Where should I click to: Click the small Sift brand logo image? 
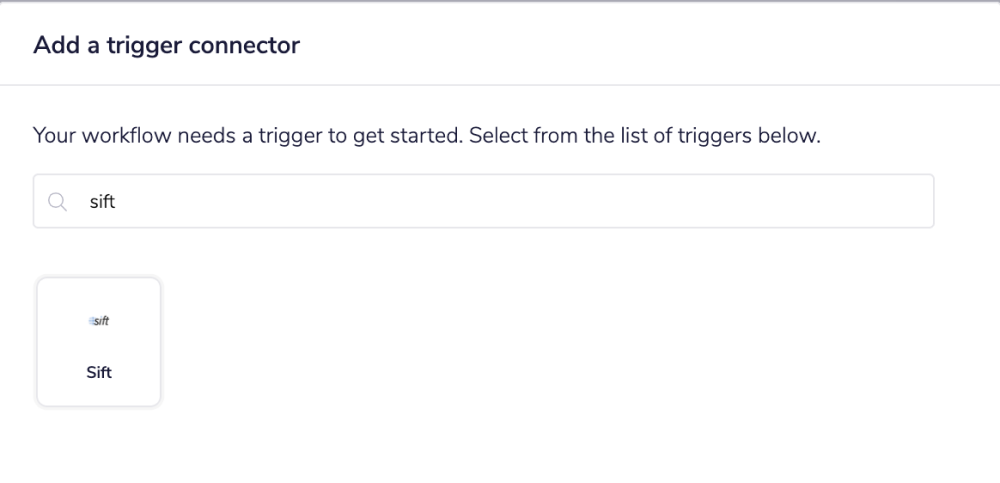click(x=99, y=321)
